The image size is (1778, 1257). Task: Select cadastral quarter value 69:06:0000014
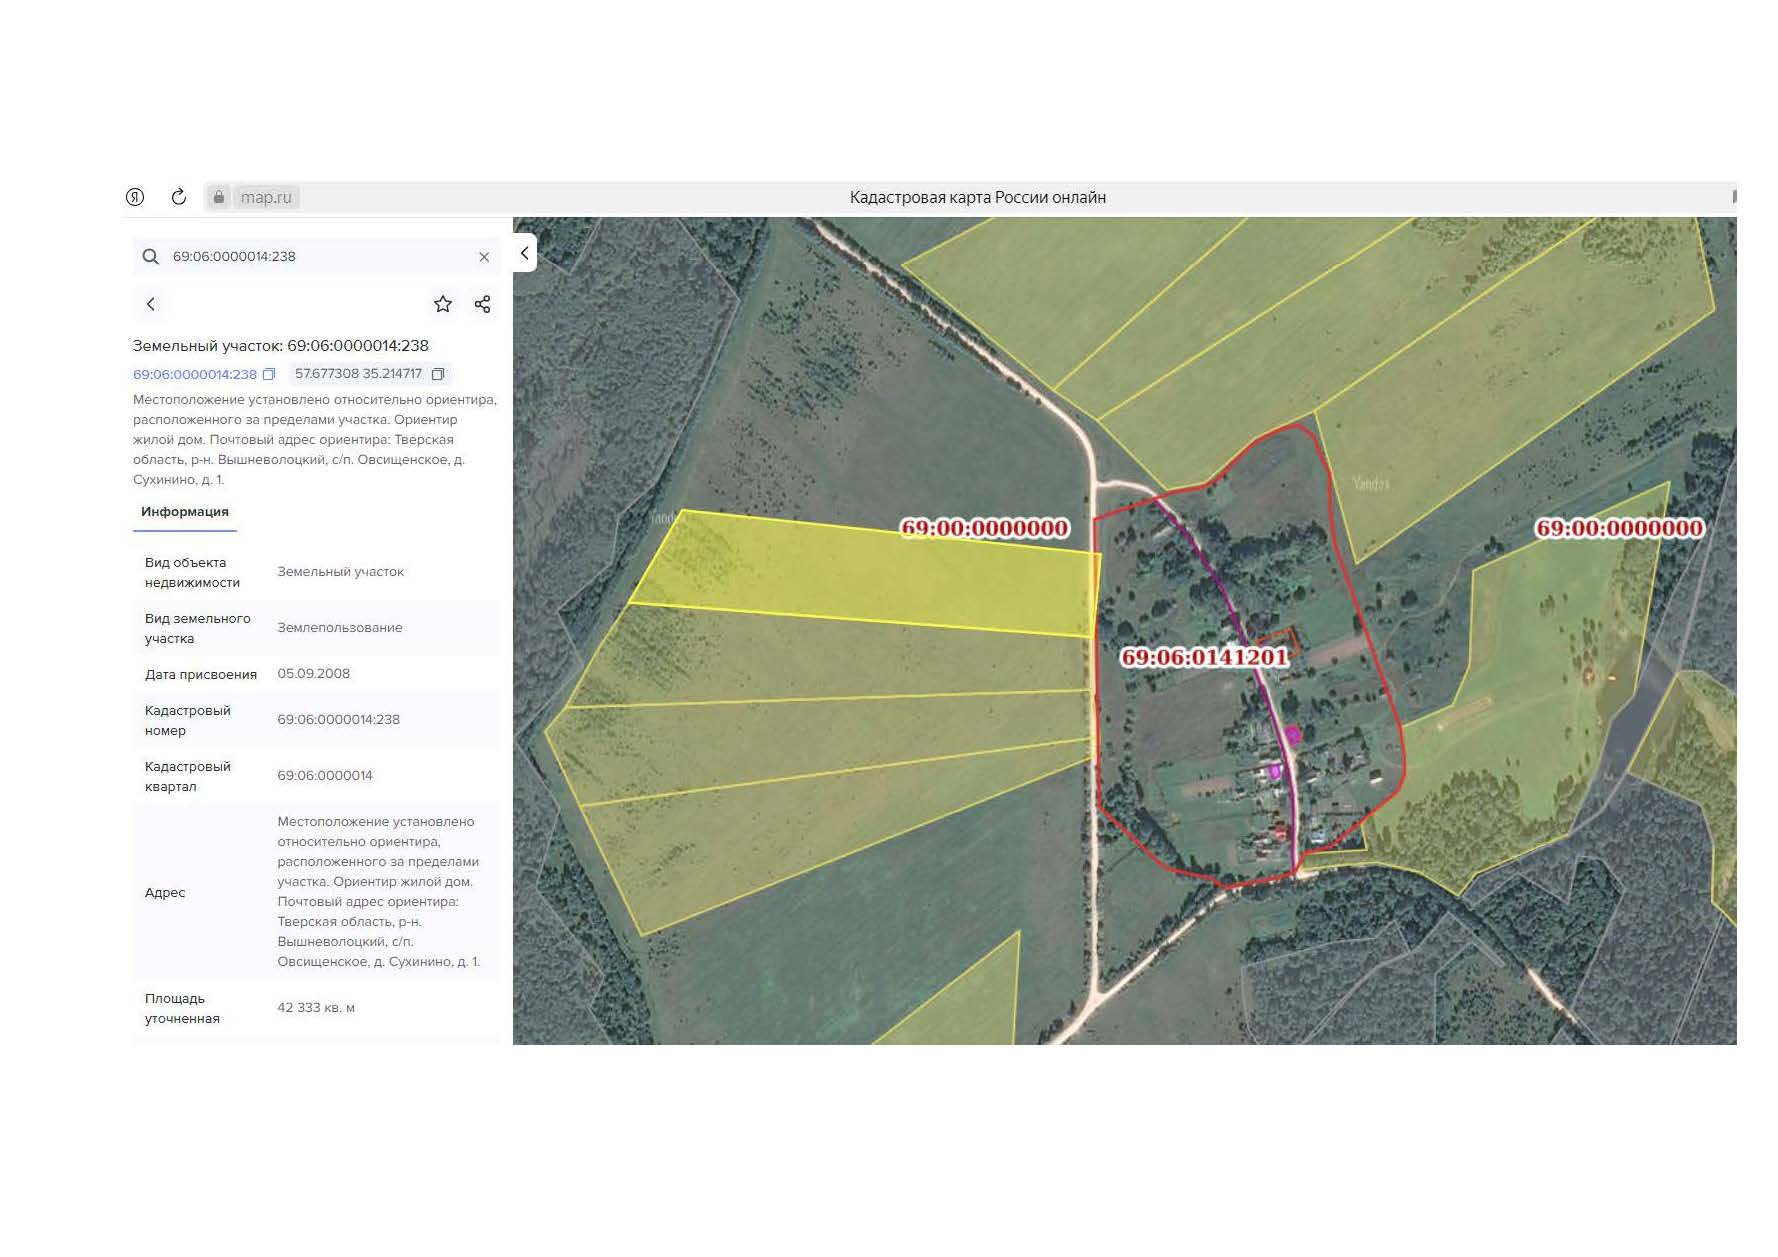tap(325, 776)
